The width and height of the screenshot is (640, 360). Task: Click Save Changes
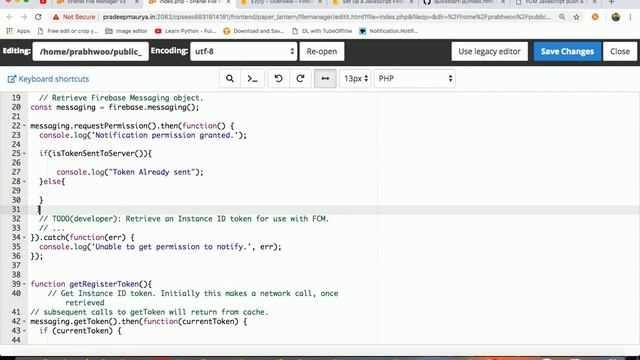567,51
